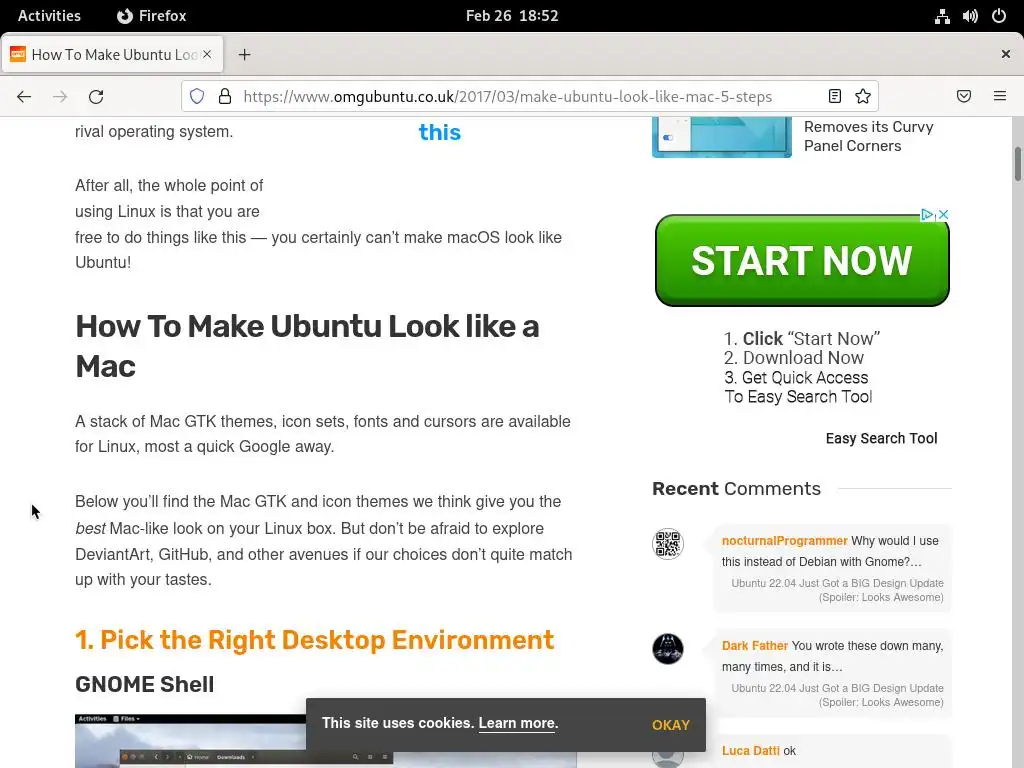
Task: Open the network status icon in top bar
Action: 942,16
